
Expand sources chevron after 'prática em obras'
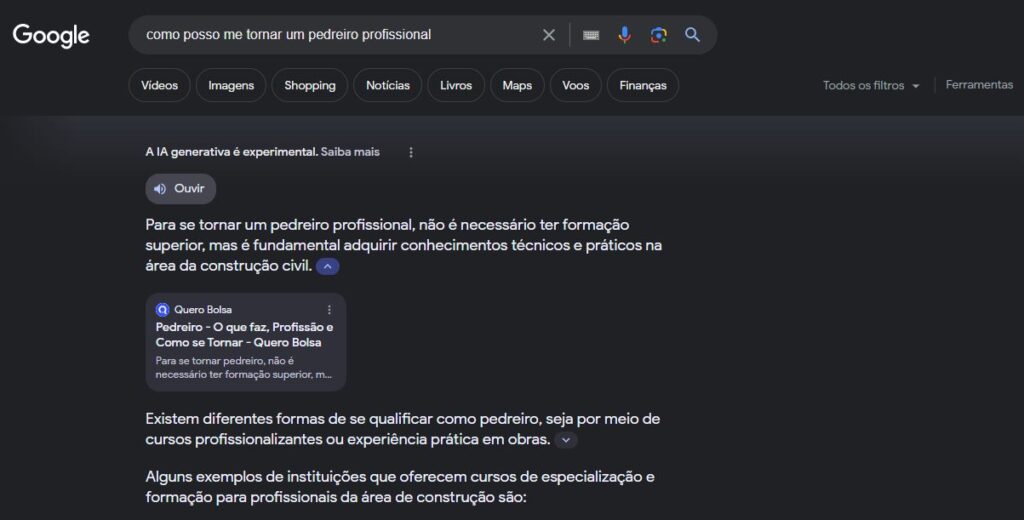[x=566, y=440]
